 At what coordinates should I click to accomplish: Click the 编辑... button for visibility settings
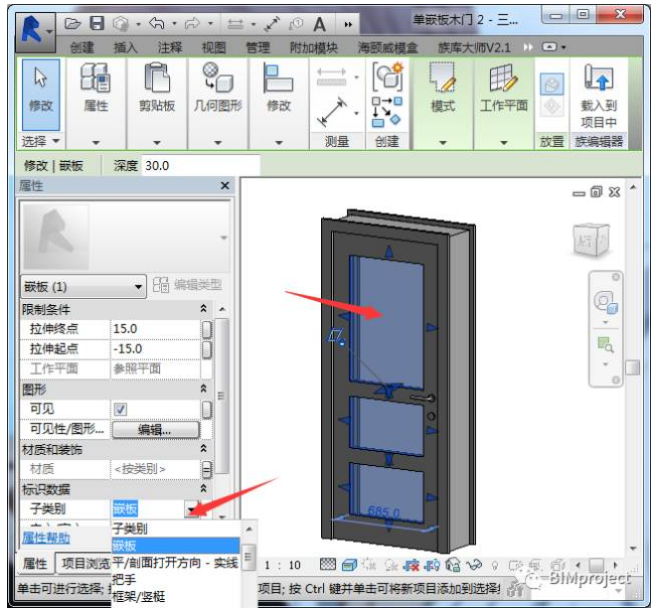click(154, 429)
